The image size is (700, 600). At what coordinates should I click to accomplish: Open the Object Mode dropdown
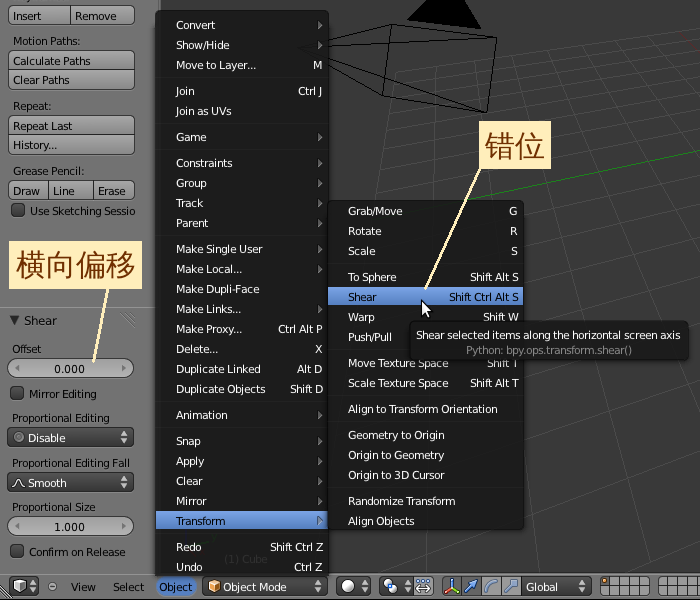265,586
